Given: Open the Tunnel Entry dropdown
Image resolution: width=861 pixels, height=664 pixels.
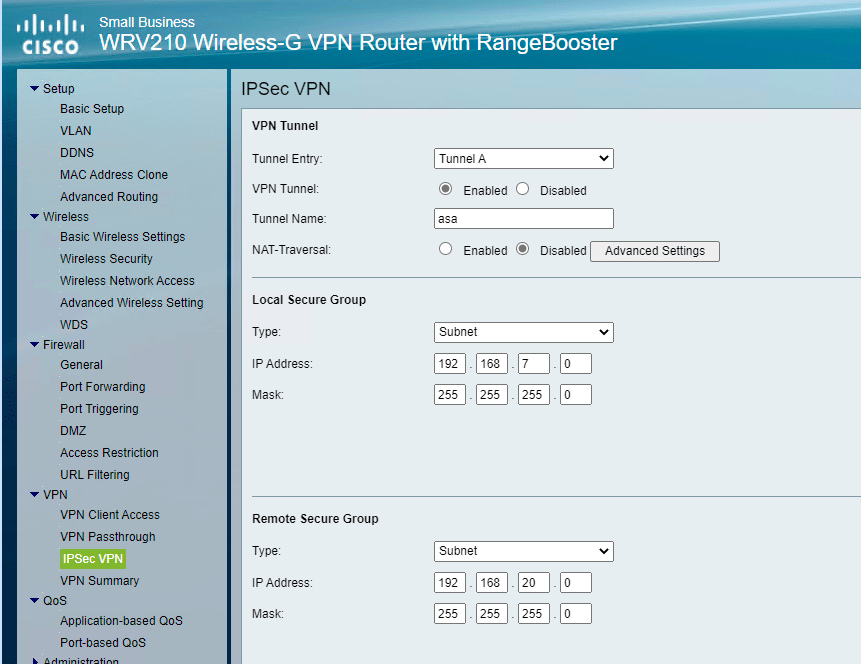Looking at the screenshot, I should [523, 158].
